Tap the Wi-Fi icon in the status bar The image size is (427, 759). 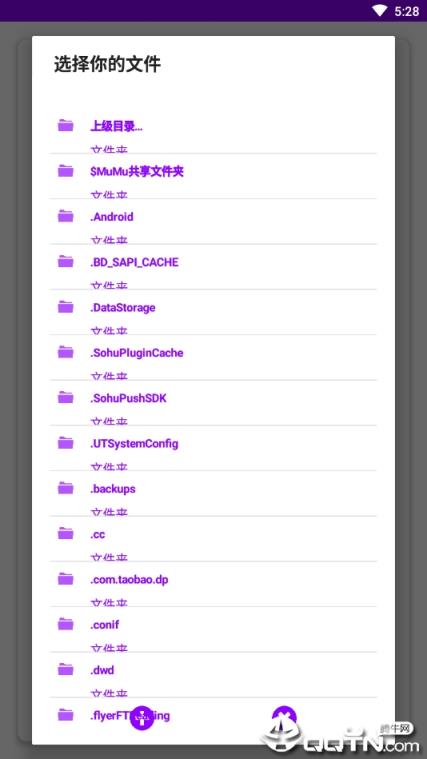pyautogui.click(x=381, y=11)
